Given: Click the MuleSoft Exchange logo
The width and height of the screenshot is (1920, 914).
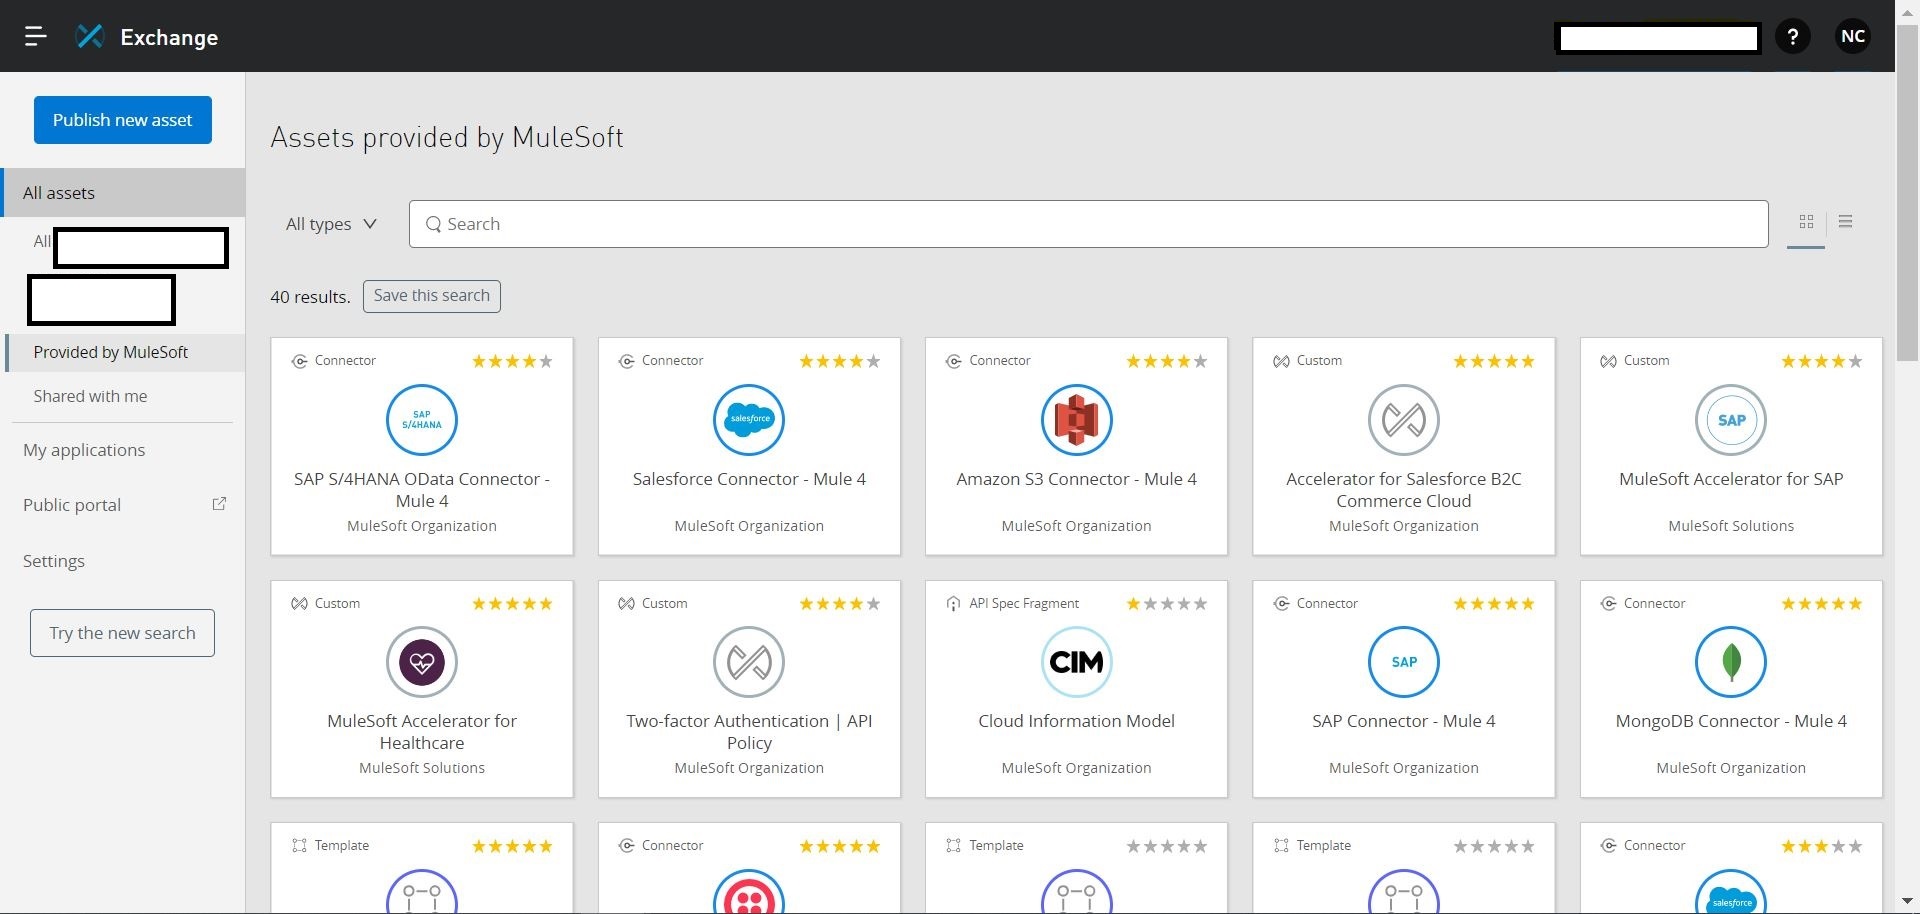Looking at the screenshot, I should click(x=90, y=37).
